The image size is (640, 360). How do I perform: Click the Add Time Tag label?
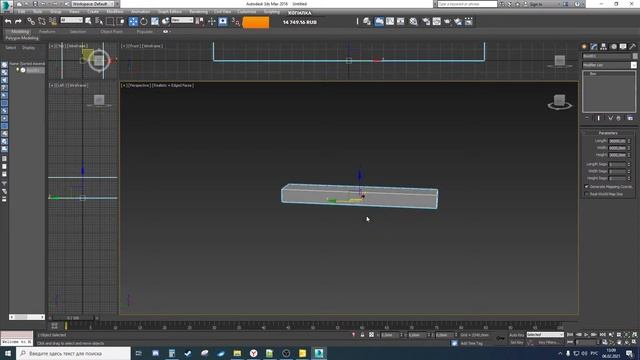[x=471, y=343]
